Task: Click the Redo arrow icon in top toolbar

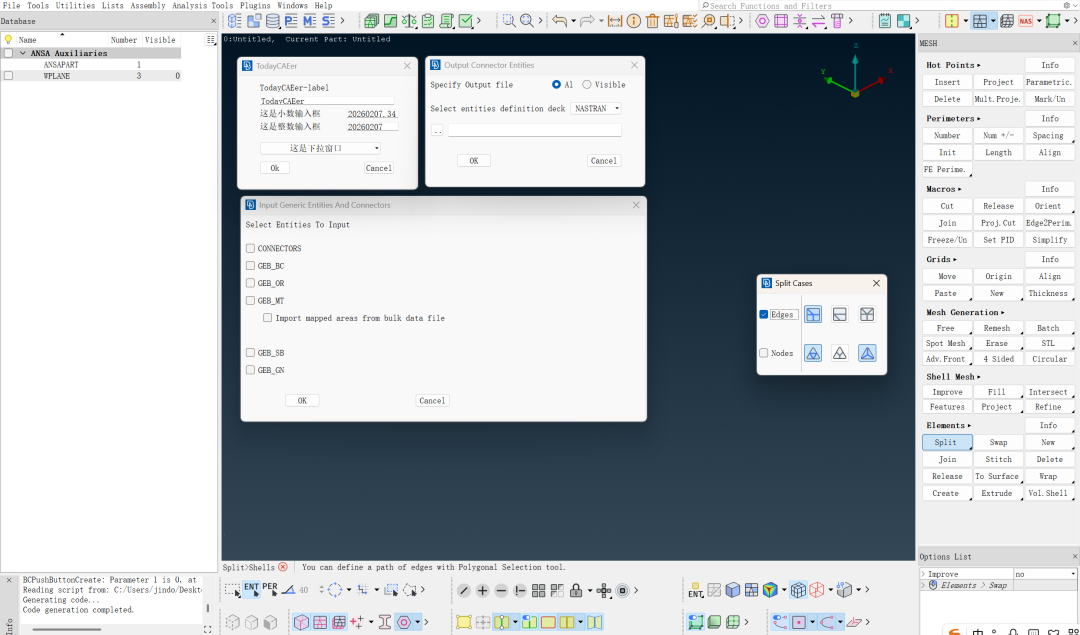Action: (587, 21)
